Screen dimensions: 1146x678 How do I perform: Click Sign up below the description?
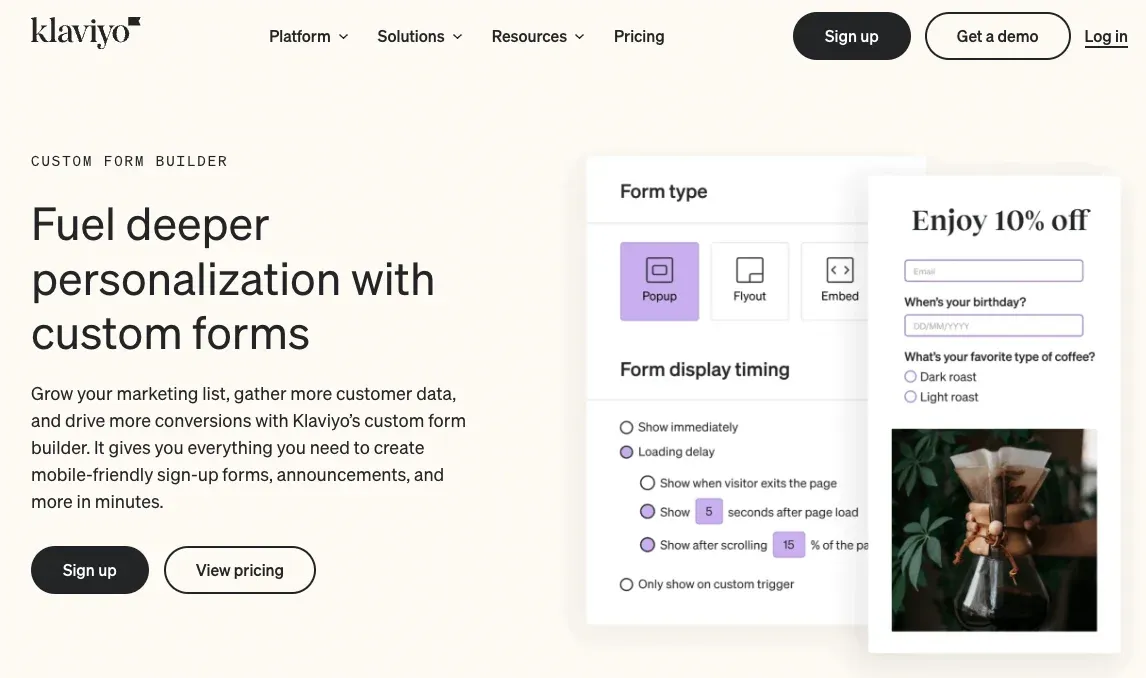tap(90, 570)
